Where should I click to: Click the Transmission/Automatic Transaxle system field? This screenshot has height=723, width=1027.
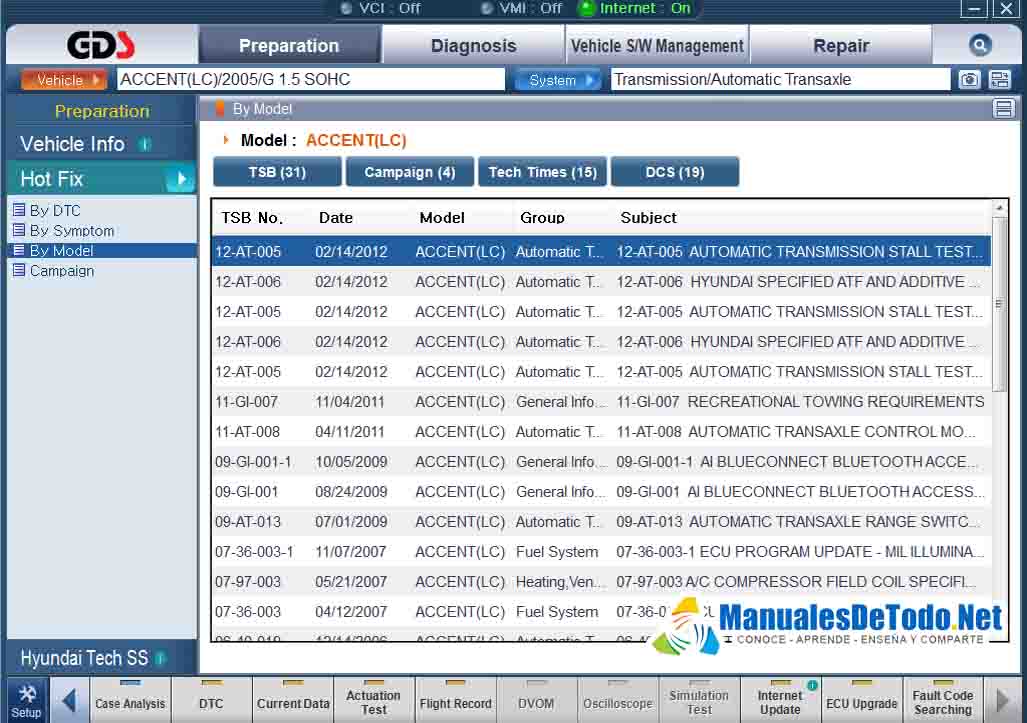(780, 80)
